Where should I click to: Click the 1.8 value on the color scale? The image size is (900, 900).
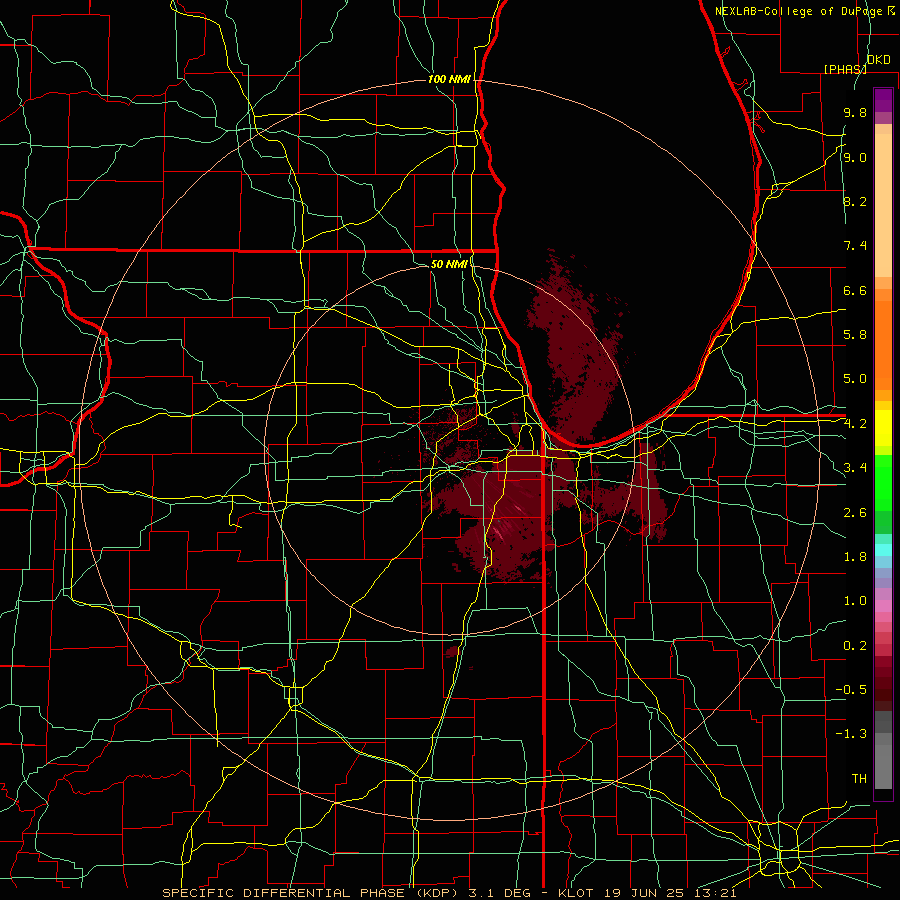[855, 557]
